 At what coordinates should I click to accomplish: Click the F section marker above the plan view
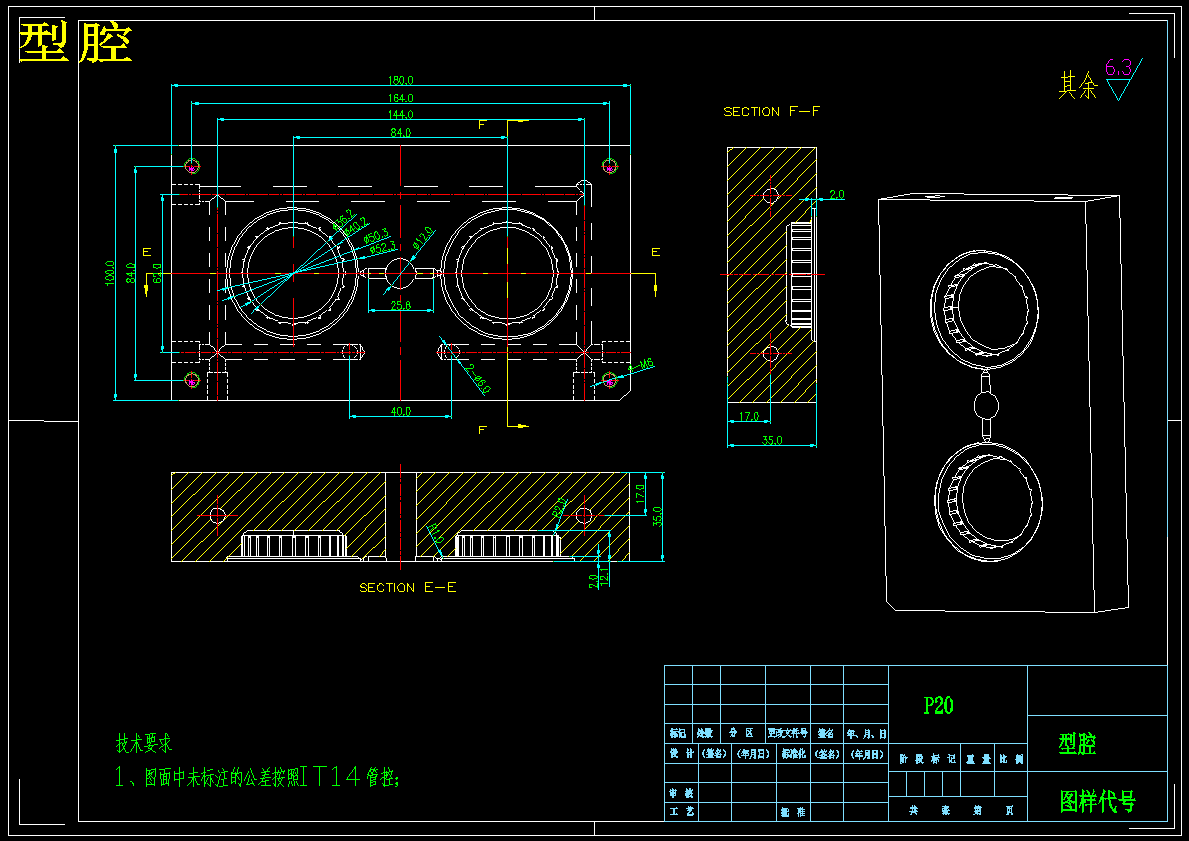(x=482, y=125)
